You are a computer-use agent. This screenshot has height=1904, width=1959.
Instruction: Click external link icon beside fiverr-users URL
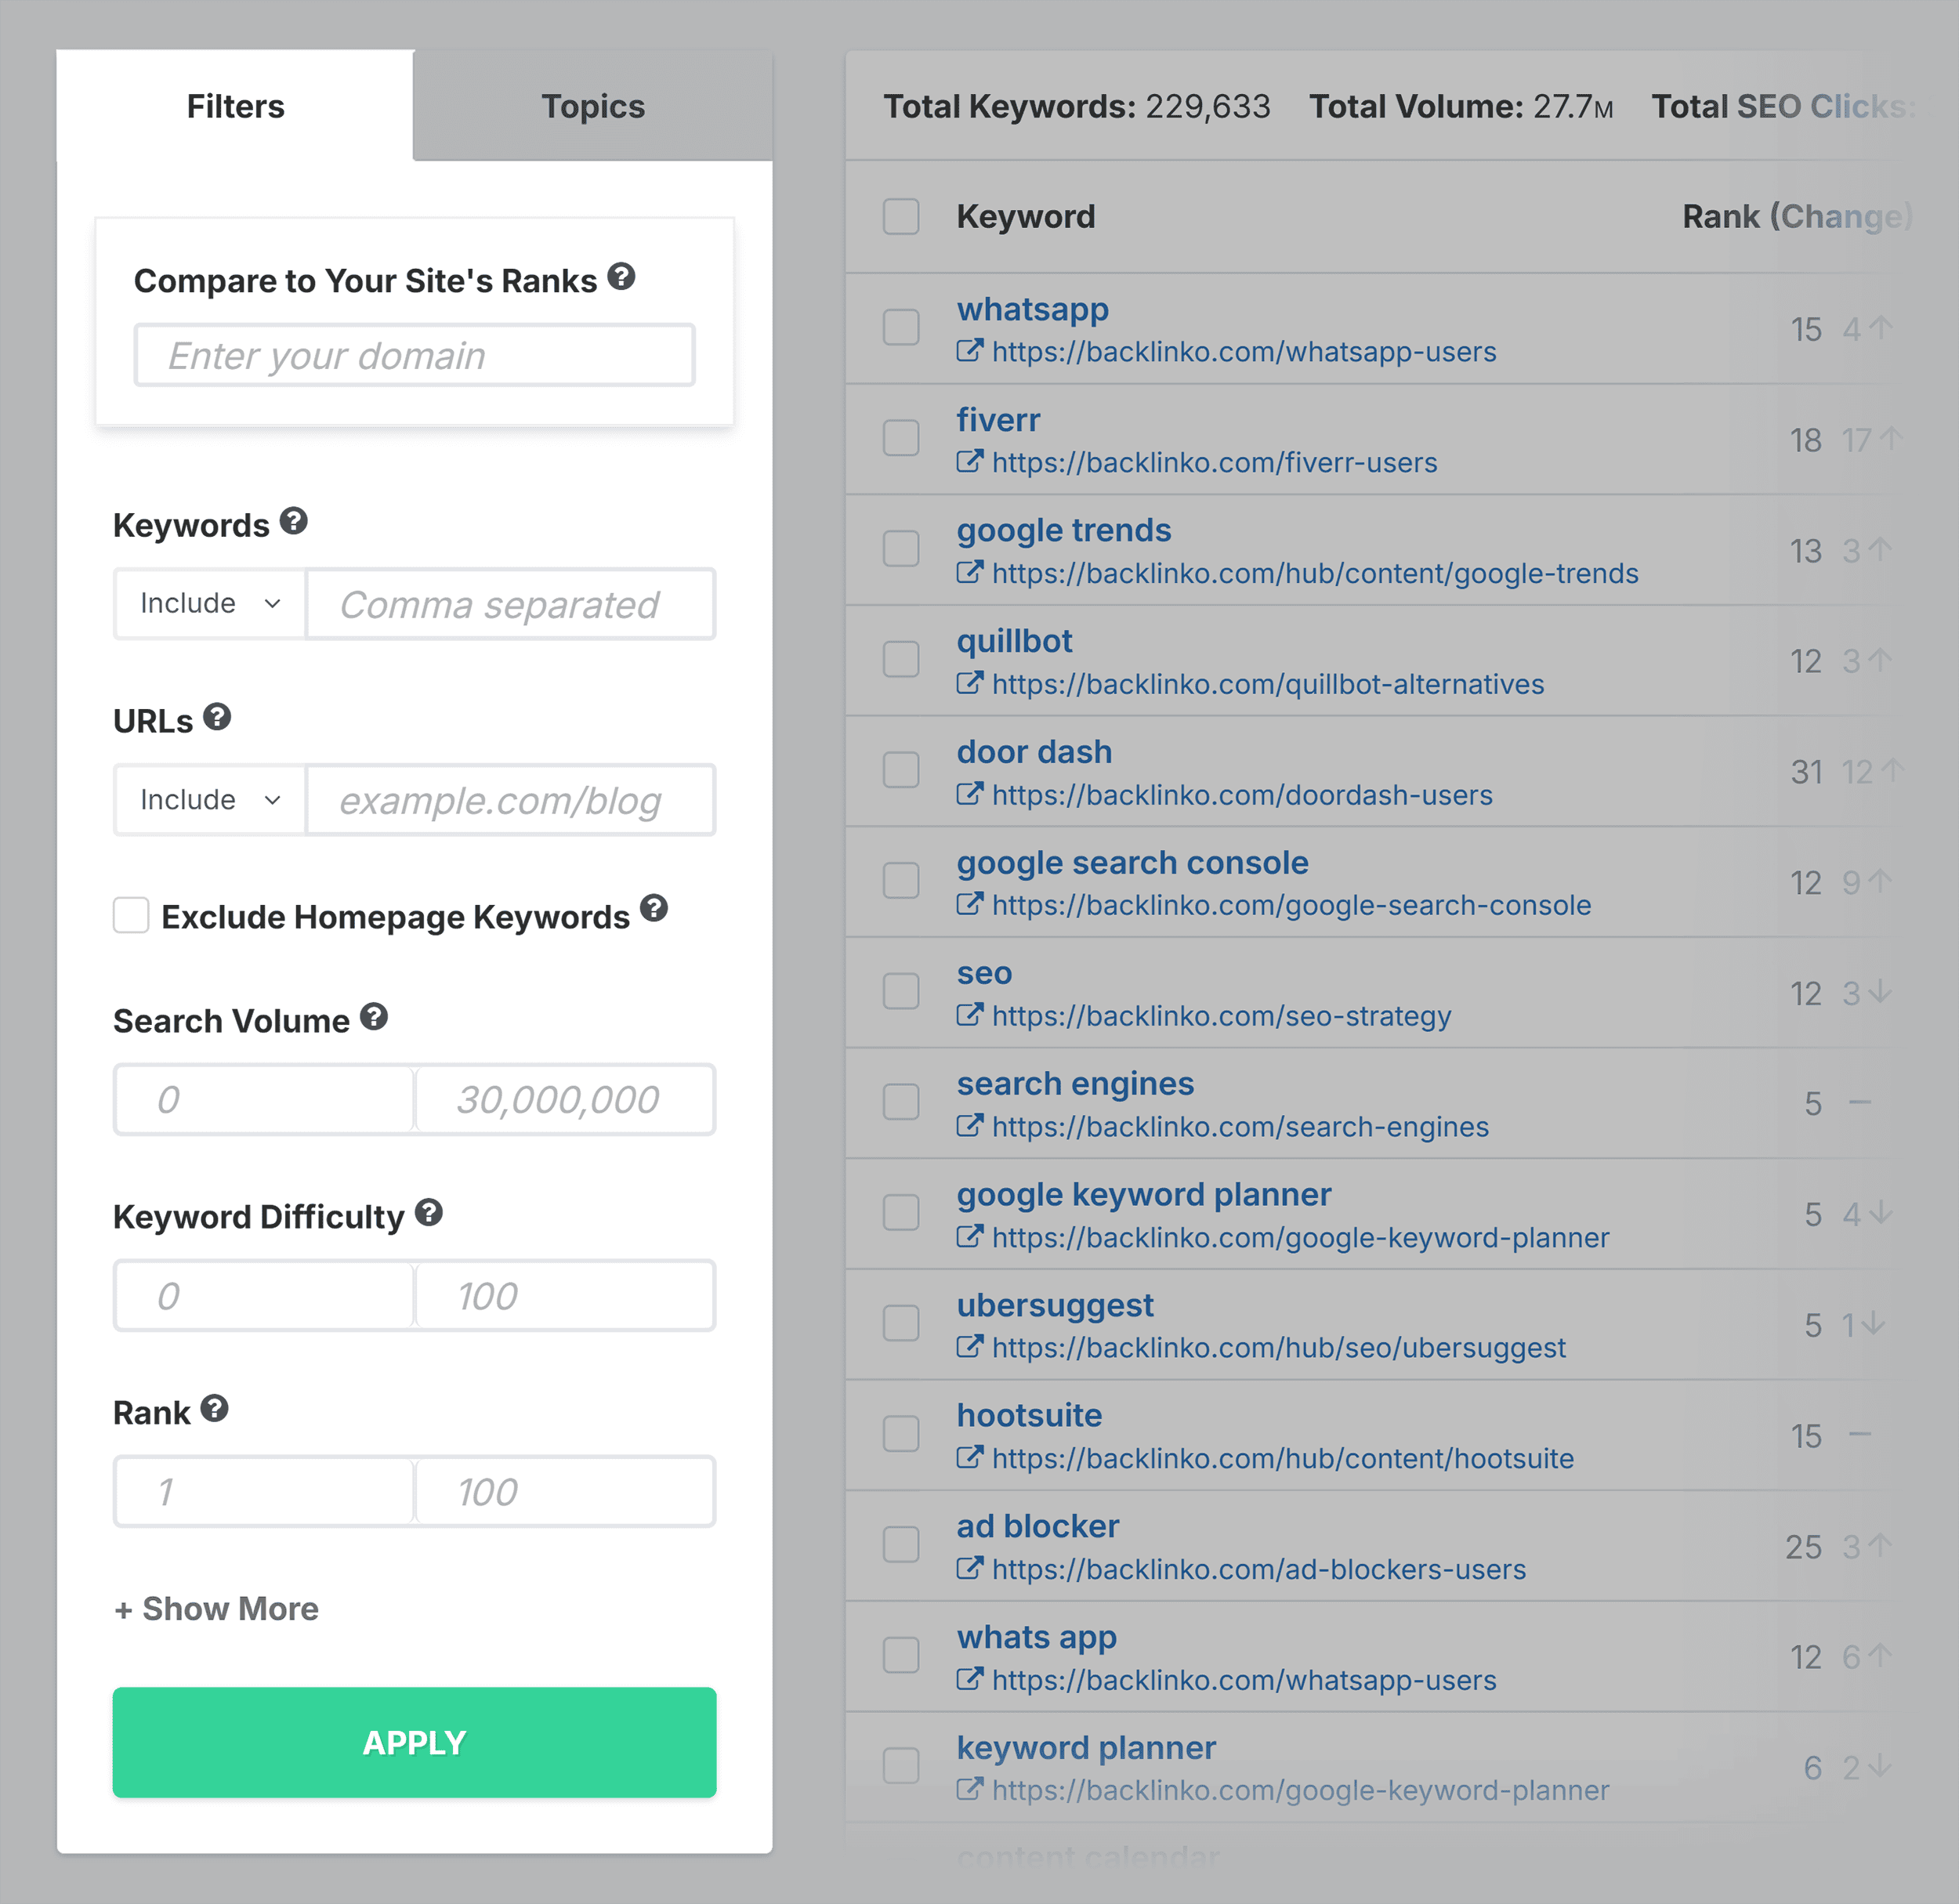pyautogui.click(x=970, y=462)
